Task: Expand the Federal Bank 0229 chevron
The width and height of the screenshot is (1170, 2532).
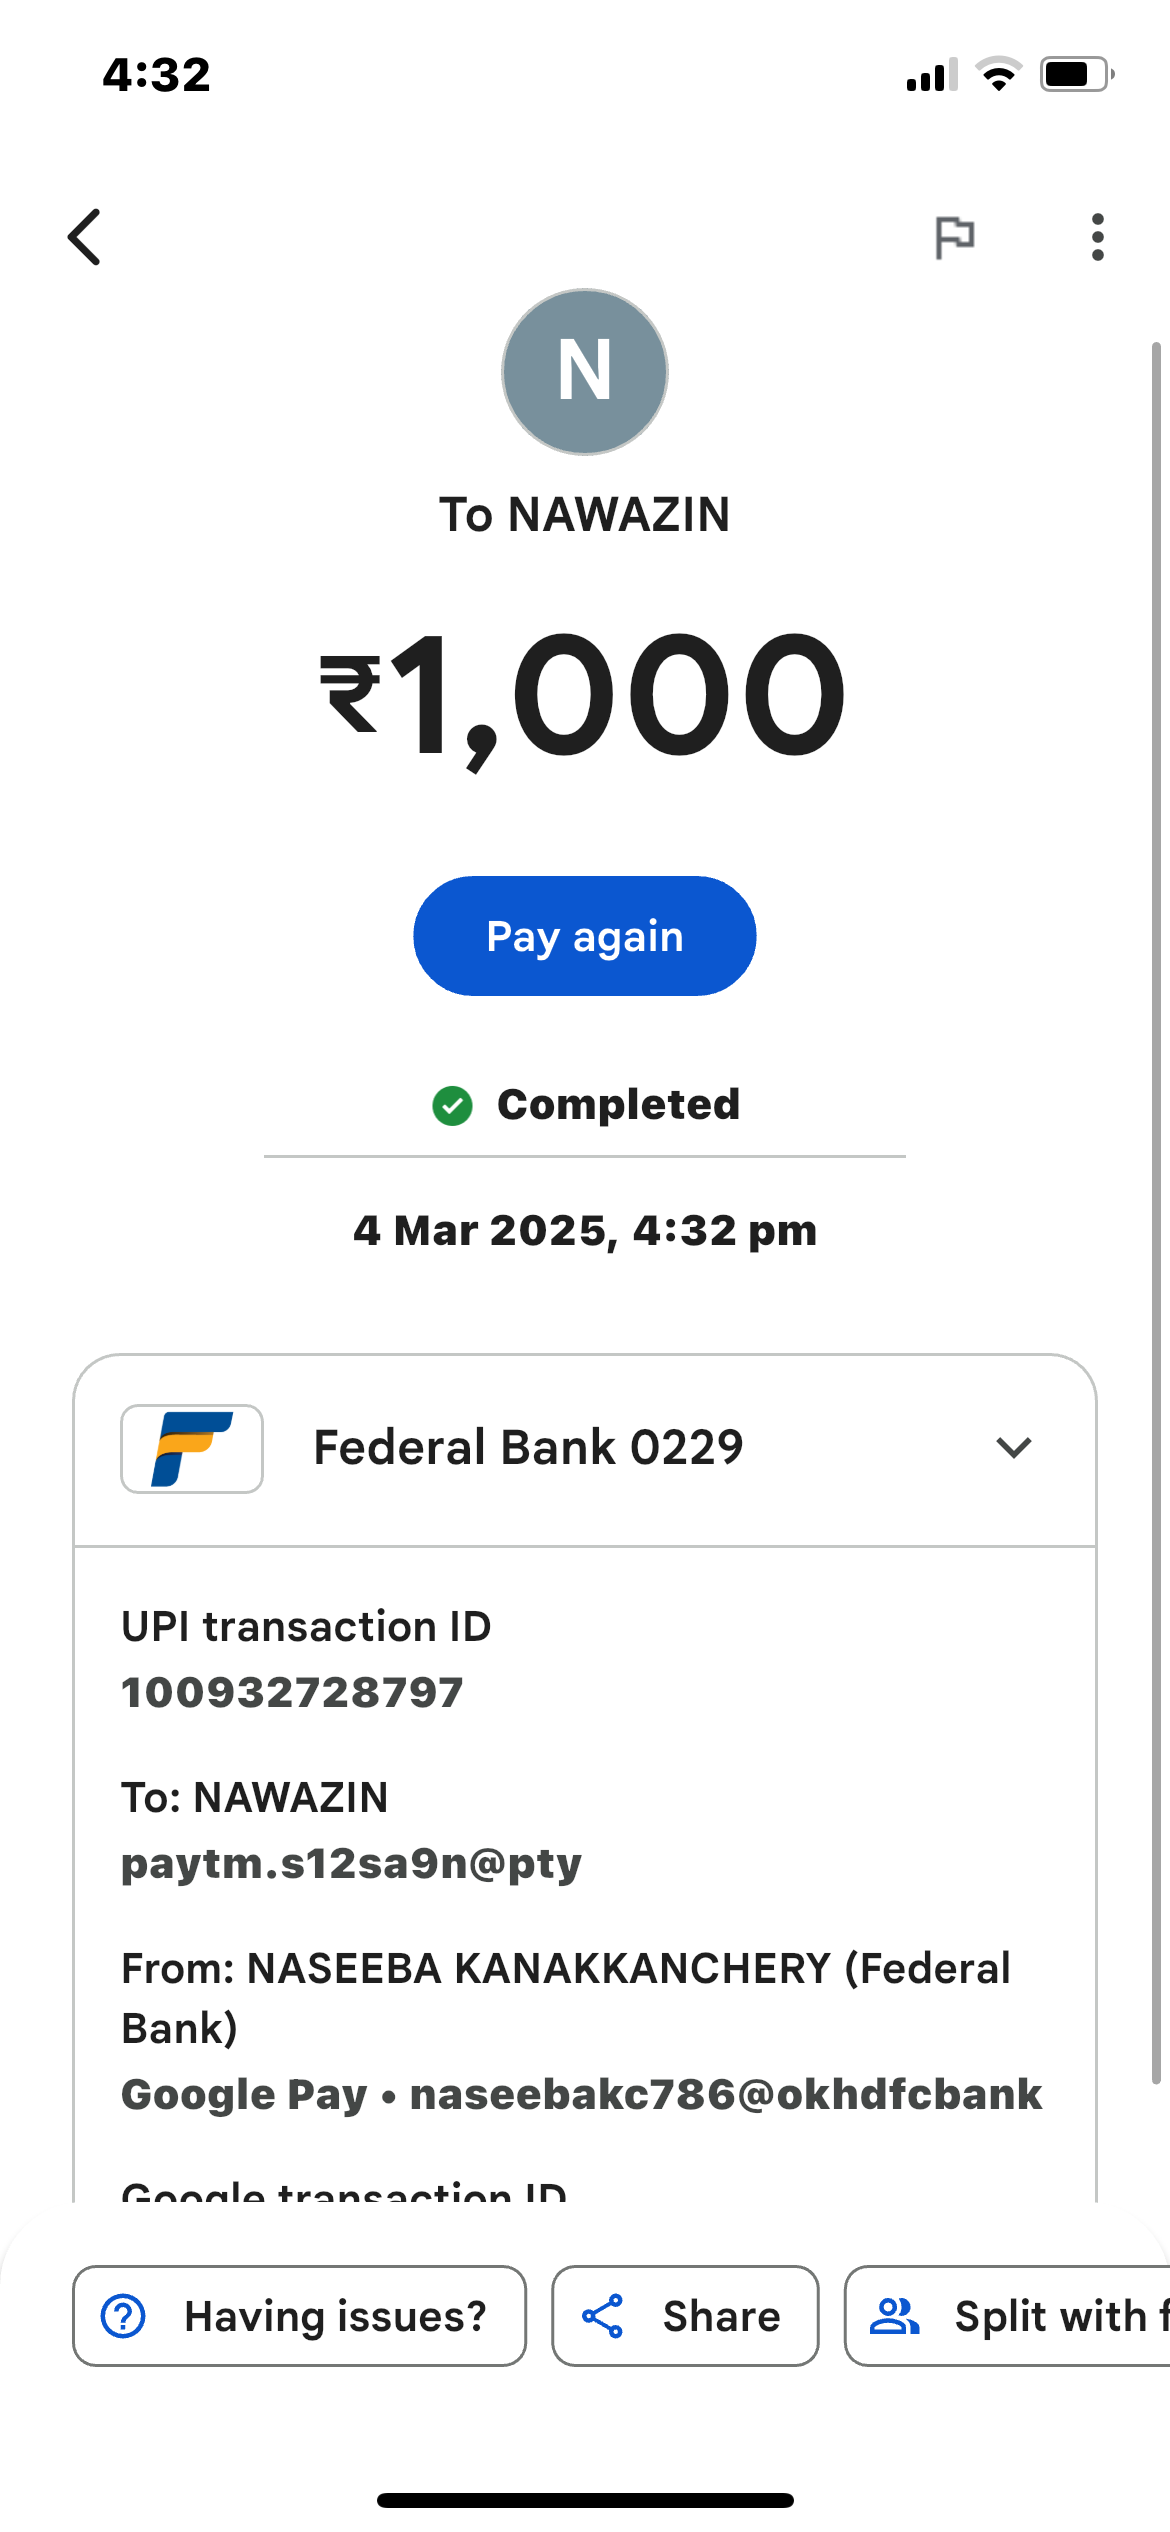Action: pos(1014,1448)
